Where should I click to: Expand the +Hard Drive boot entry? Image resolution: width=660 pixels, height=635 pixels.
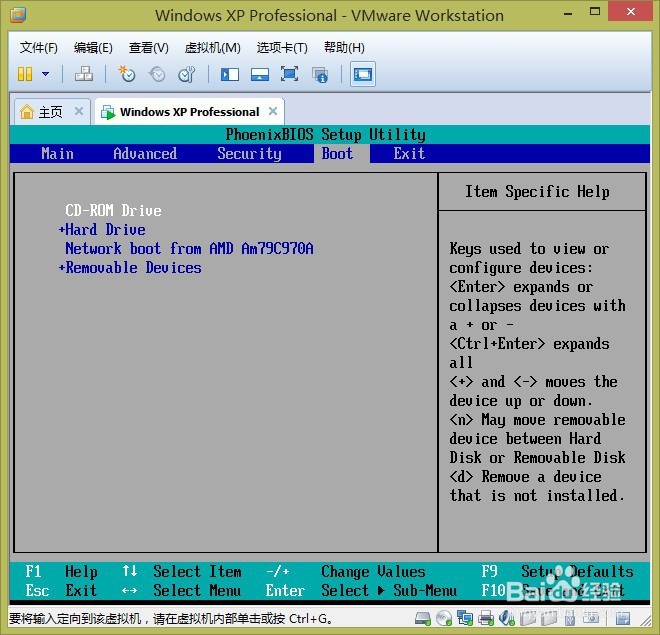[x=102, y=230]
